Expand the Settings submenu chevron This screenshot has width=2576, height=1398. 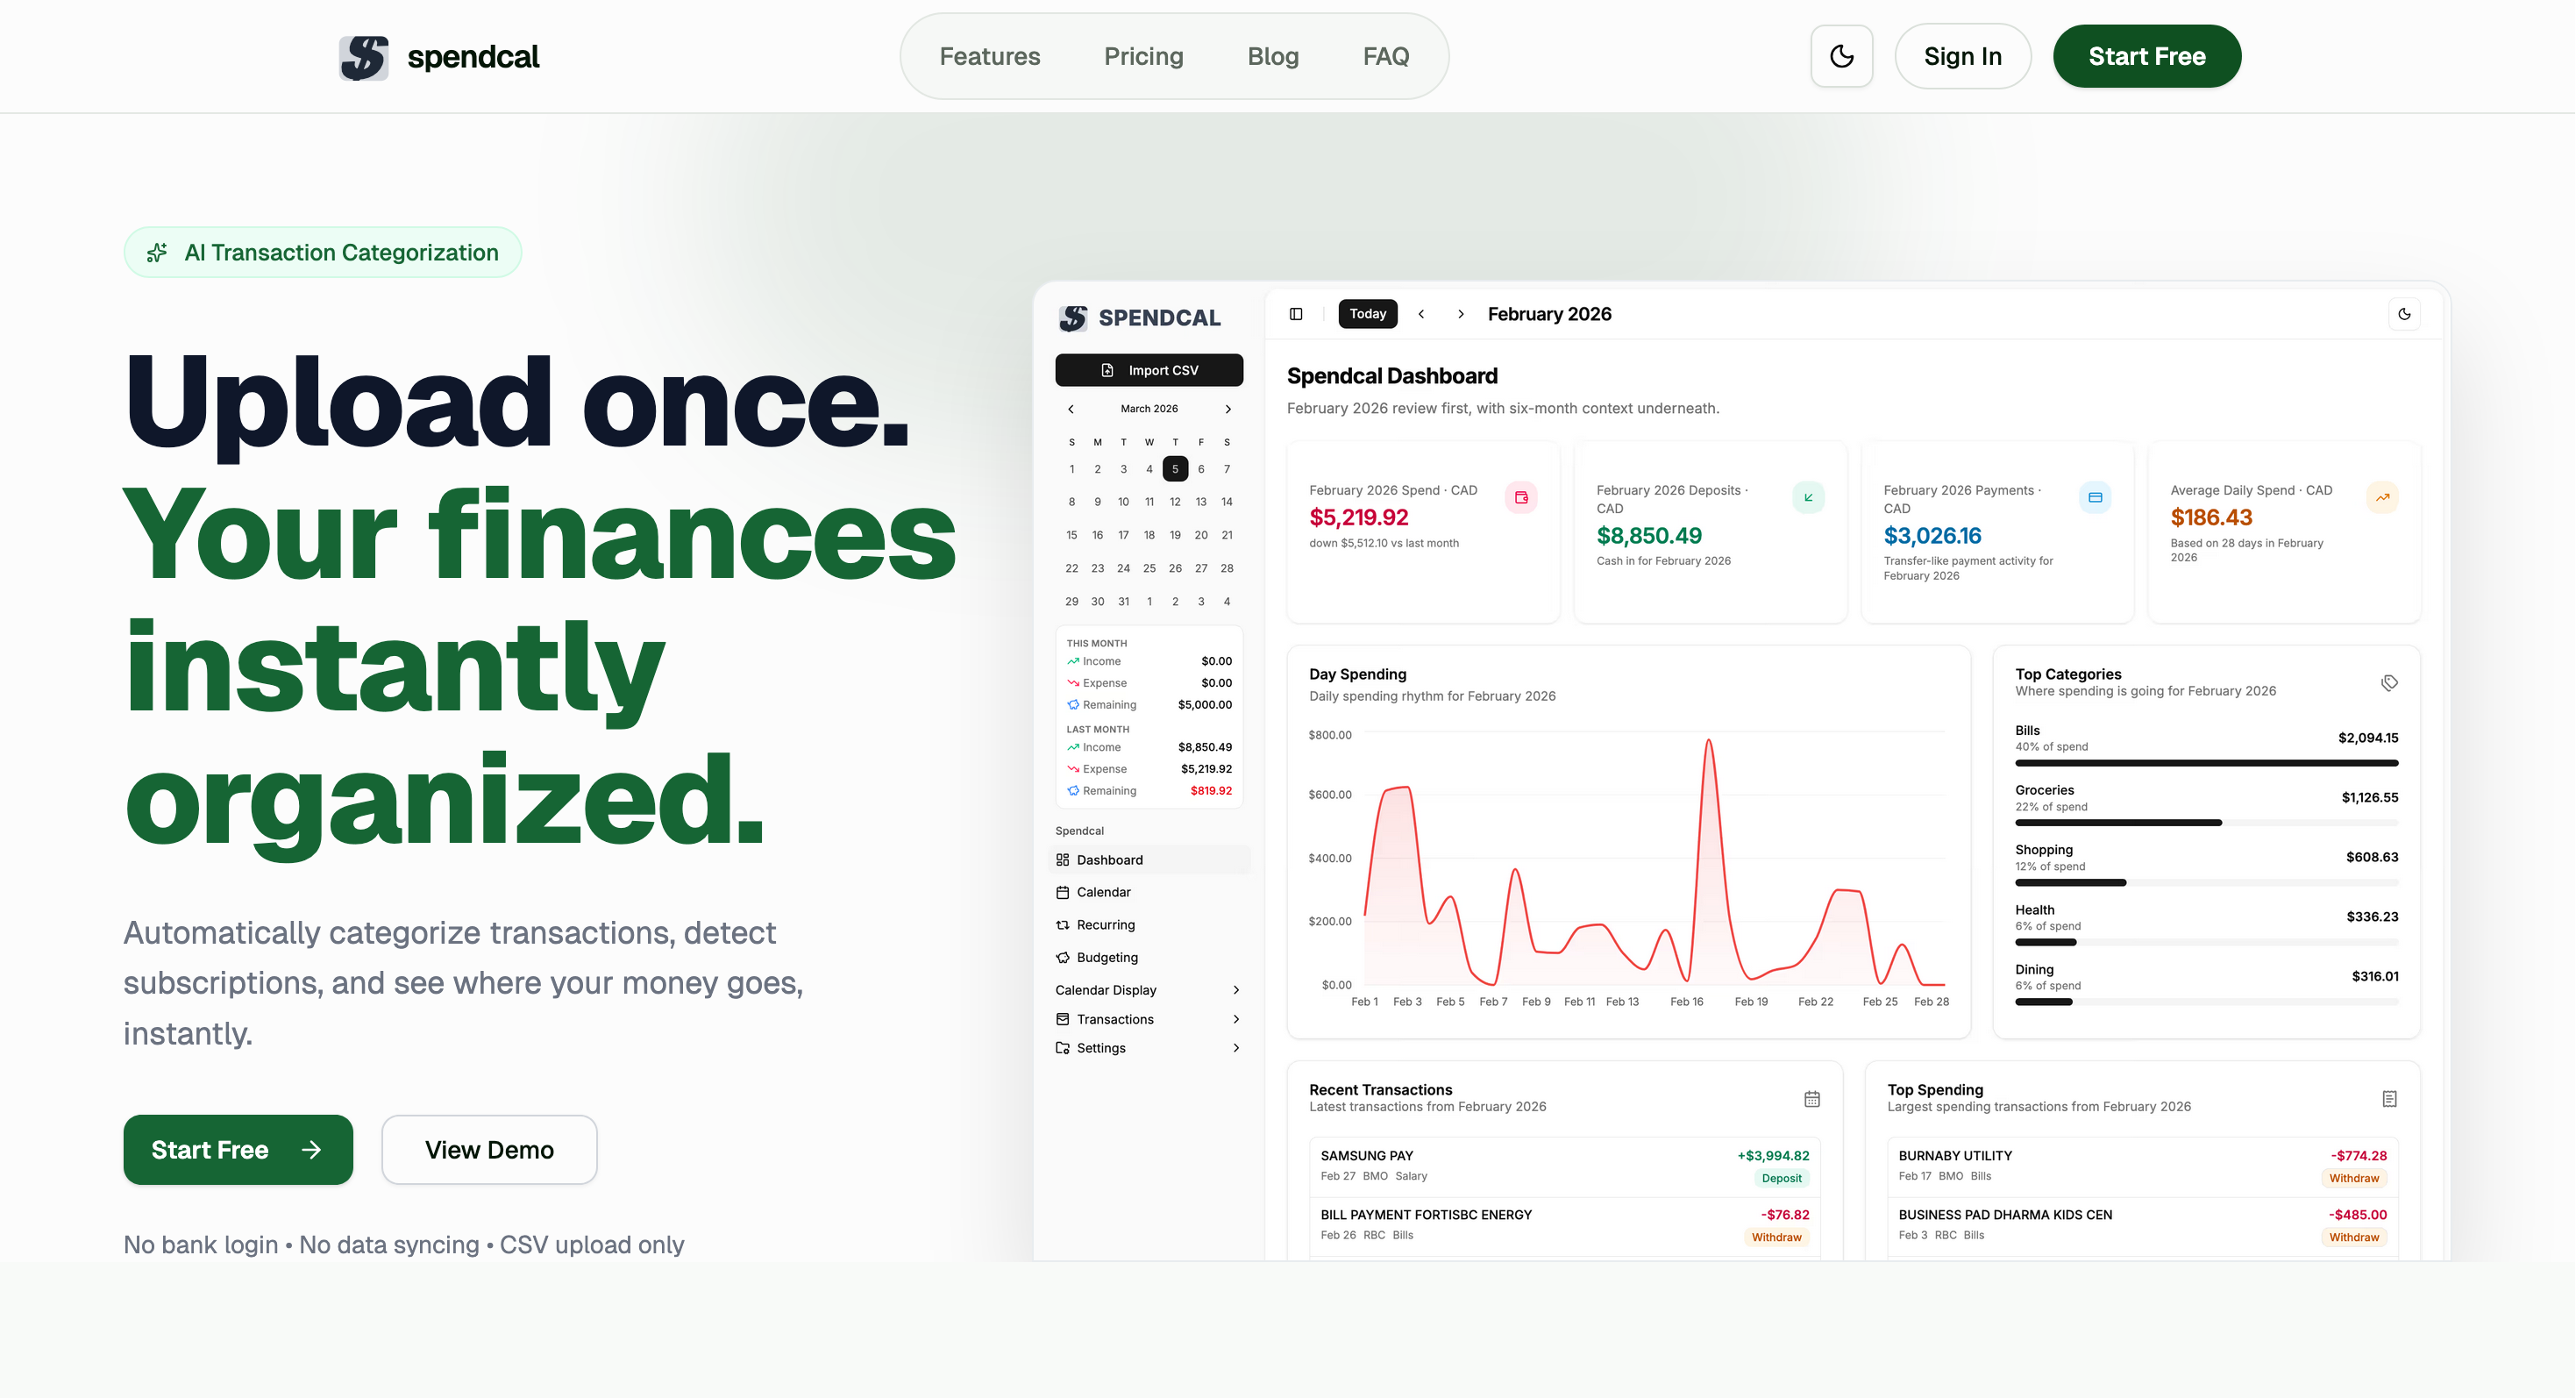pyautogui.click(x=1236, y=1048)
